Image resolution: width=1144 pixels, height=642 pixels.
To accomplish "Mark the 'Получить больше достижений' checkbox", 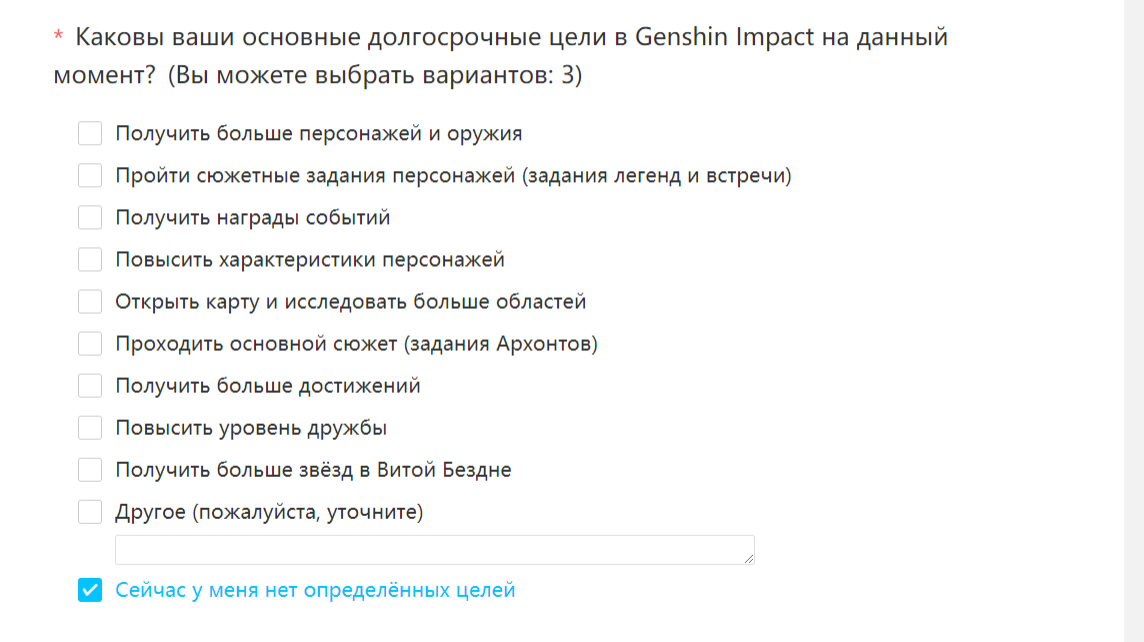I will click(x=90, y=386).
